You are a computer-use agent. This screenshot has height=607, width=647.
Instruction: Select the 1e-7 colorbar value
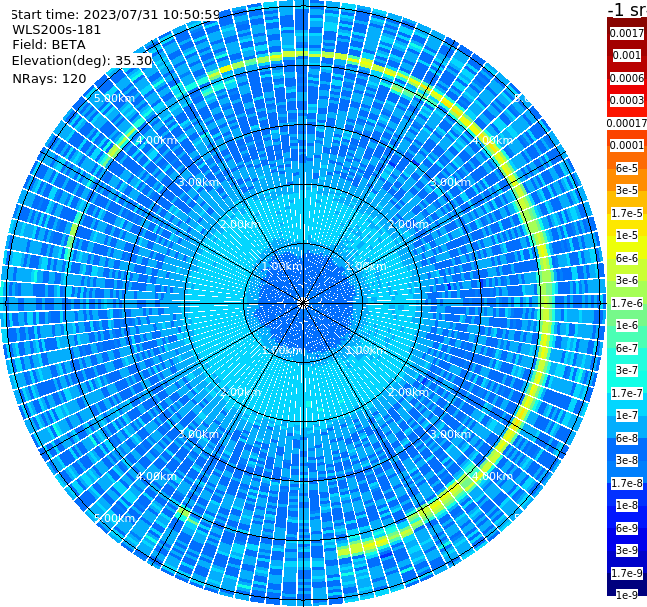pyautogui.click(x=627, y=415)
